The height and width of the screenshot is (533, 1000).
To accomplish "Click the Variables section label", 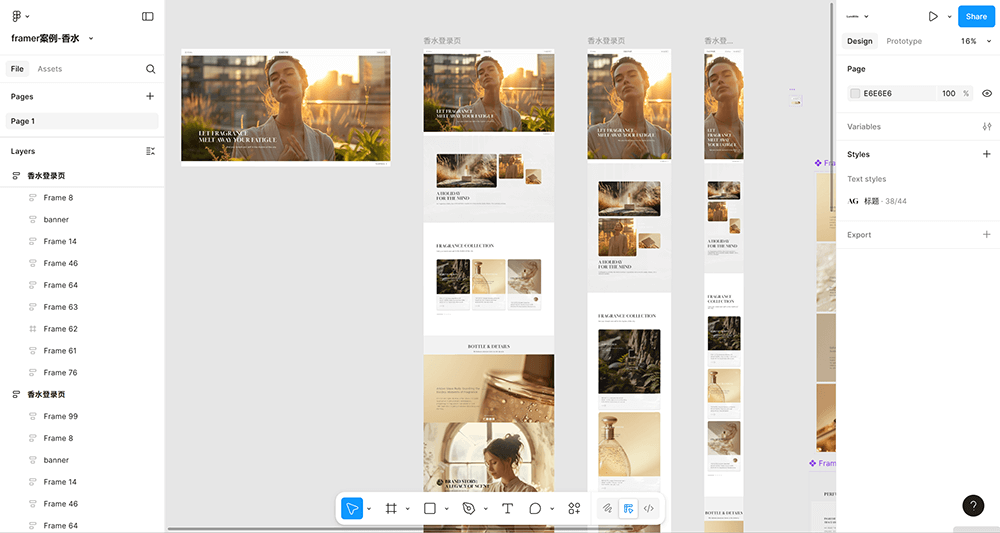I will click(x=864, y=126).
